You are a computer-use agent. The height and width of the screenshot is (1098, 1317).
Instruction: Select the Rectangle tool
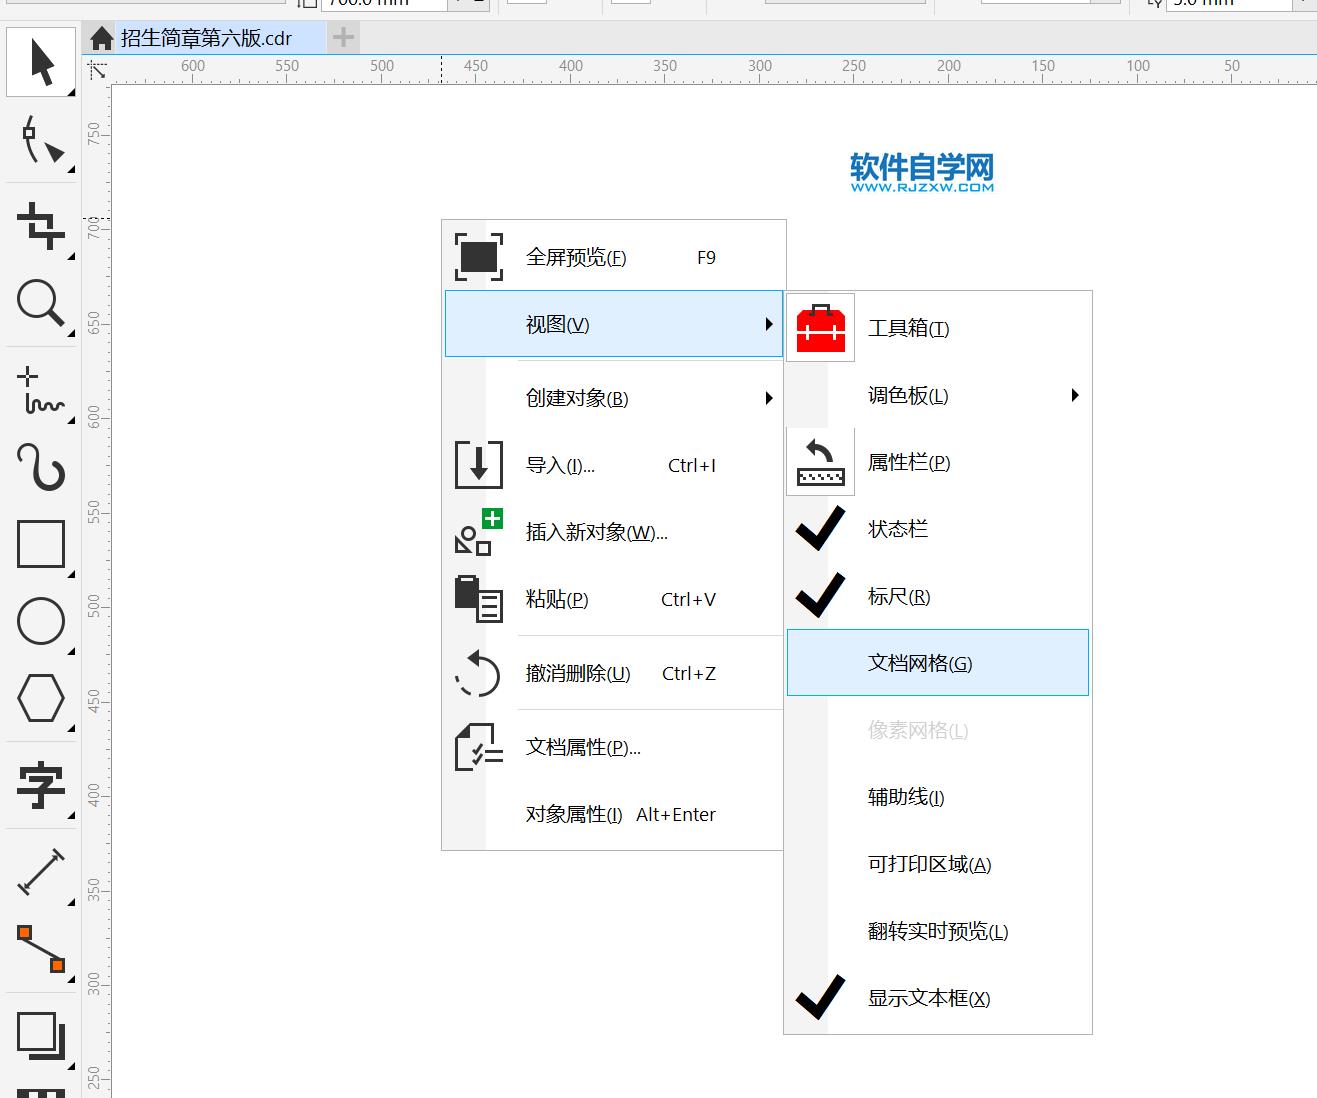coord(41,544)
